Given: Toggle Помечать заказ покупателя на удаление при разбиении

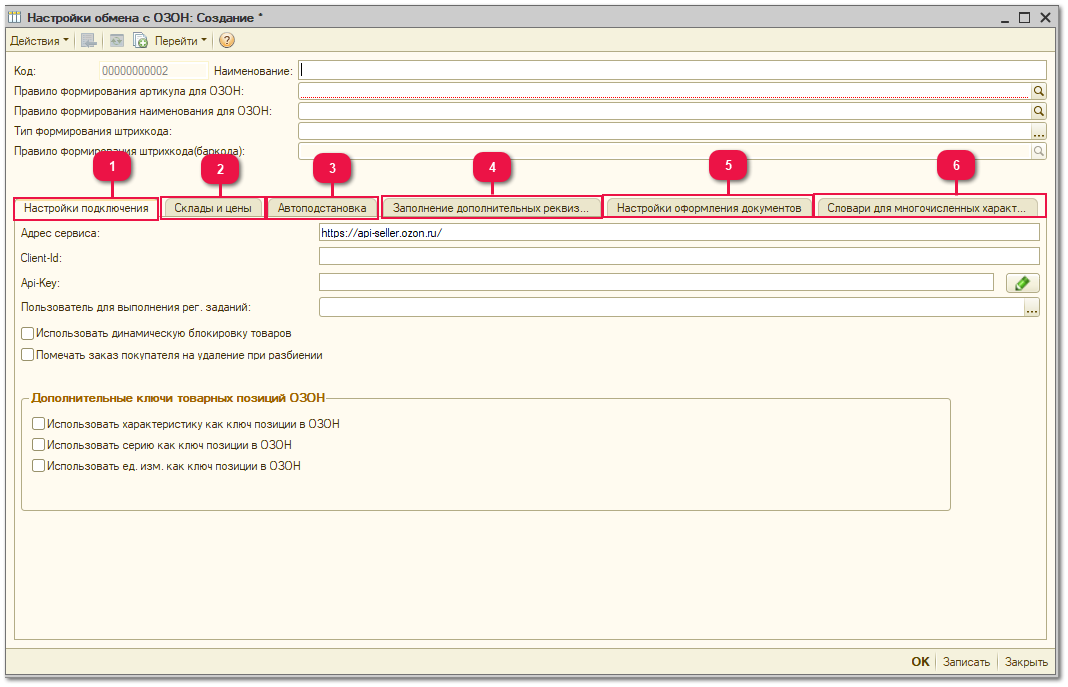Looking at the screenshot, I should pyautogui.click(x=27, y=355).
